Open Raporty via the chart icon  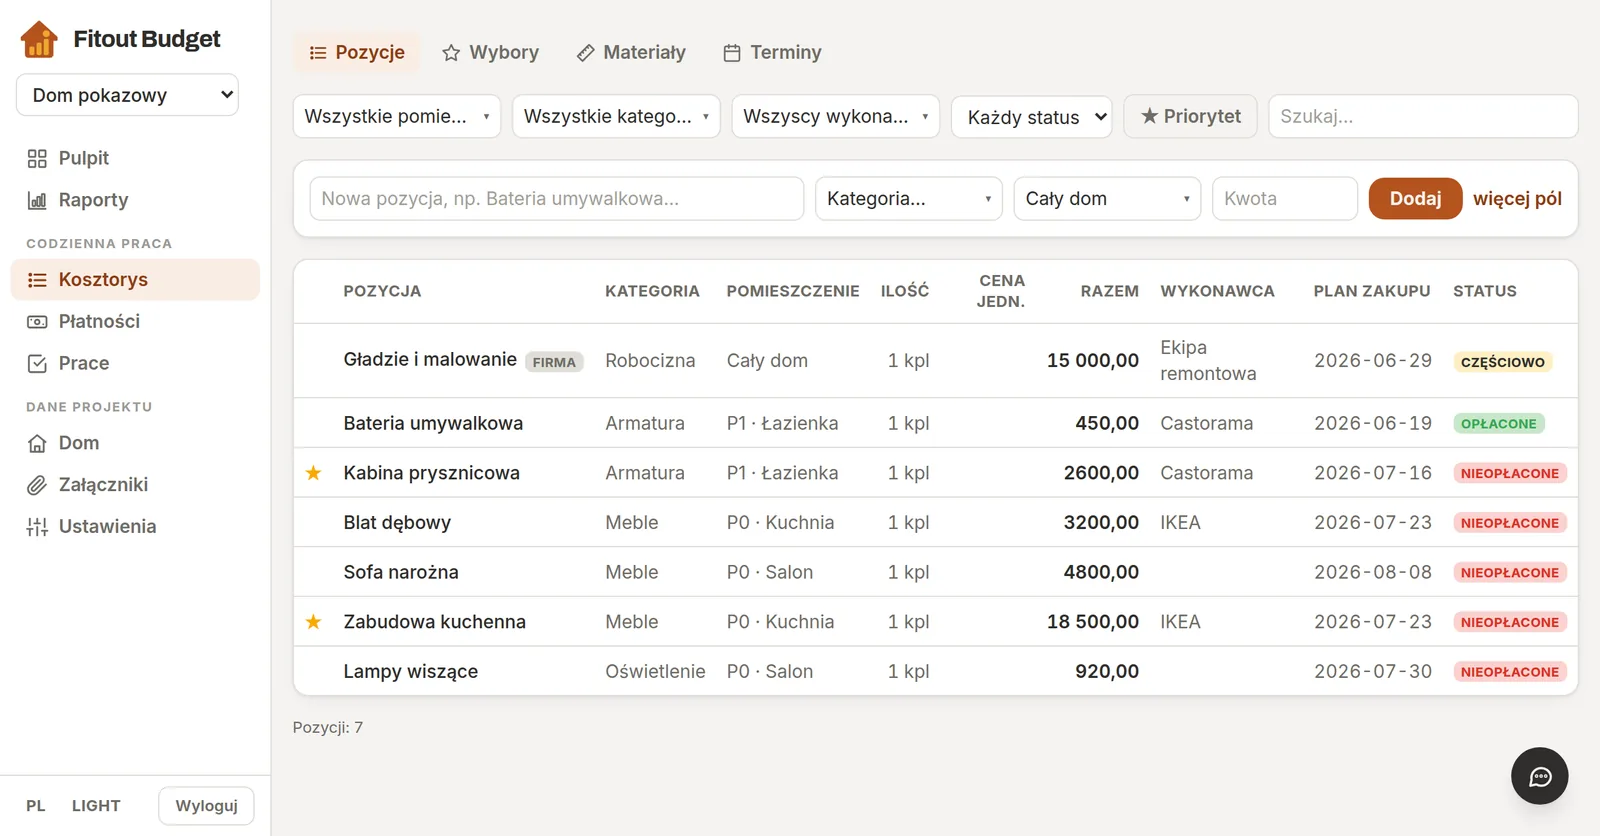(x=37, y=200)
